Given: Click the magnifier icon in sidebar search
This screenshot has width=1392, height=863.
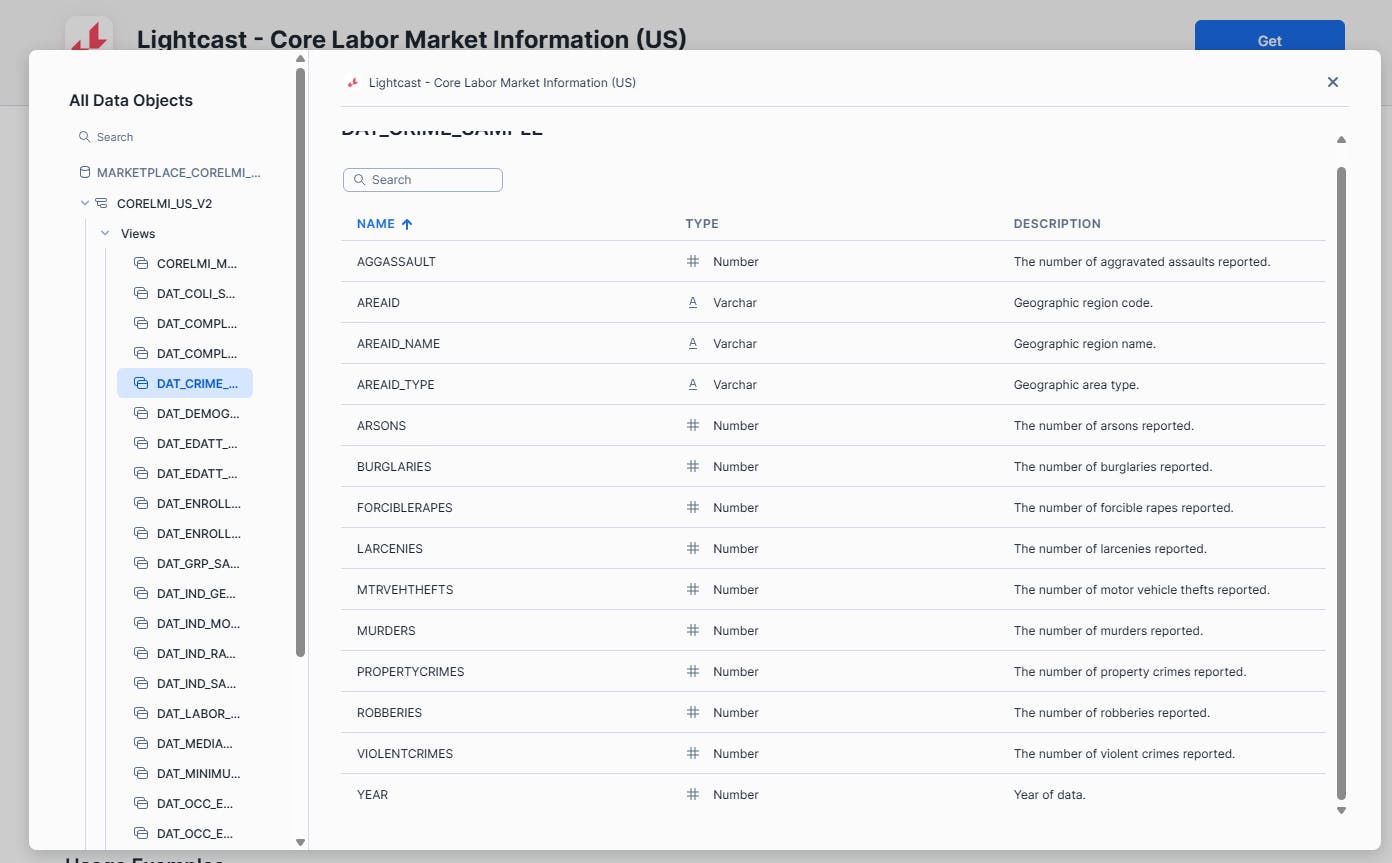Looking at the screenshot, I should (x=85, y=137).
